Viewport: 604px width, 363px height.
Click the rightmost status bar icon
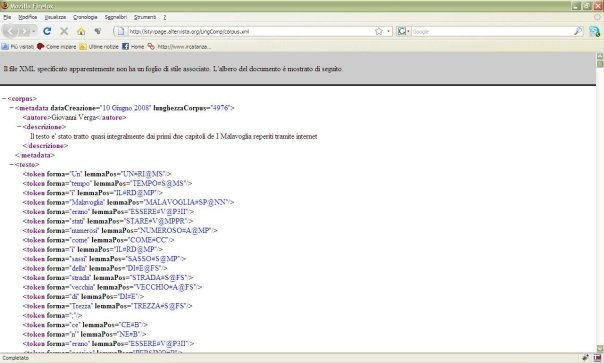tap(597, 358)
